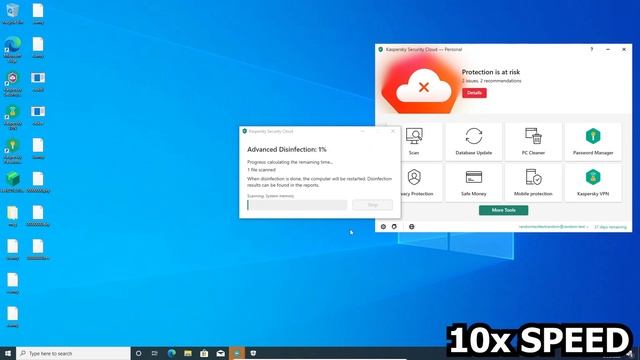Start Database Update in Kaspersky
The width and height of the screenshot is (640, 360).
coord(473,142)
